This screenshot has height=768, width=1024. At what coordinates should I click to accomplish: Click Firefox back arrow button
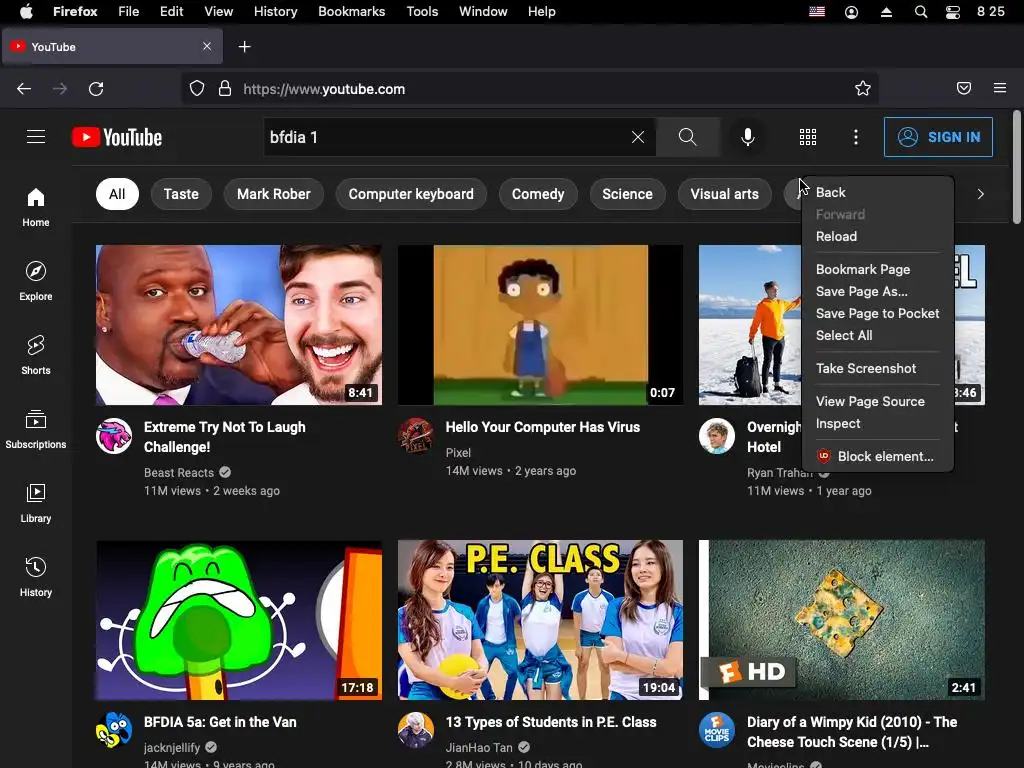[24, 89]
